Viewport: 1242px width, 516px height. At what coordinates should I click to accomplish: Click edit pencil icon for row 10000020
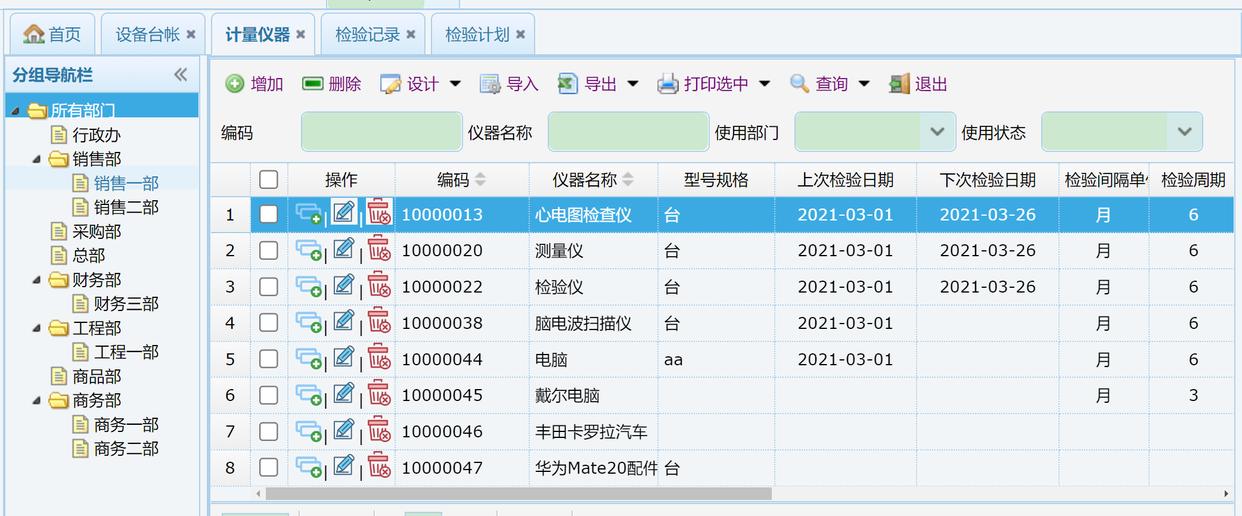[344, 250]
